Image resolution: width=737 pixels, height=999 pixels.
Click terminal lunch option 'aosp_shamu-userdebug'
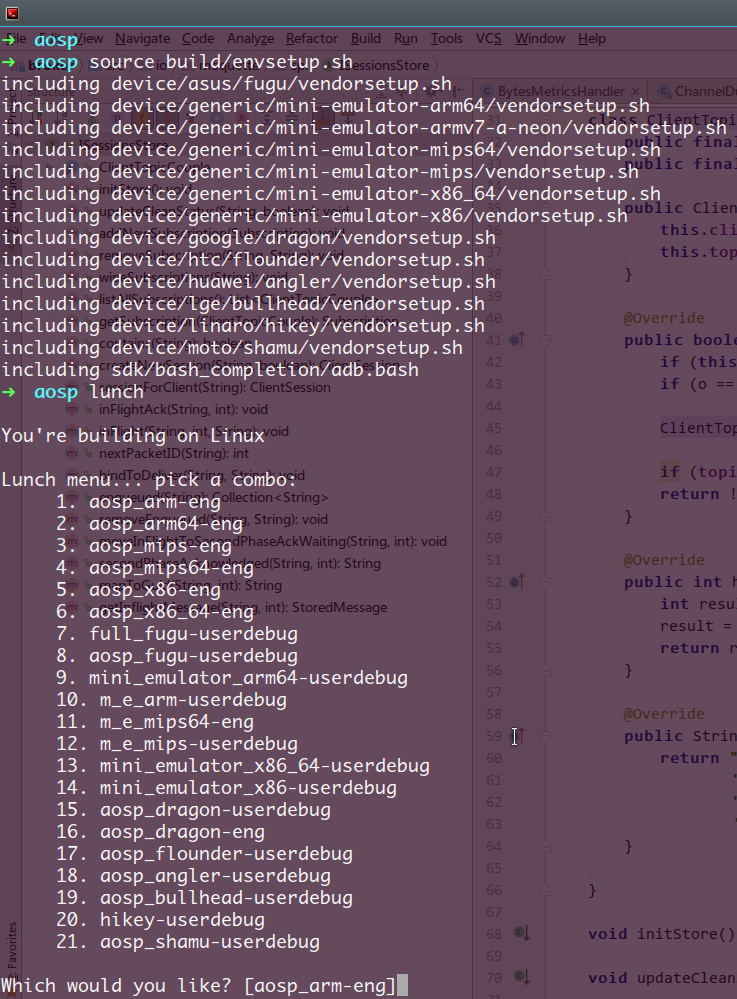click(x=210, y=942)
